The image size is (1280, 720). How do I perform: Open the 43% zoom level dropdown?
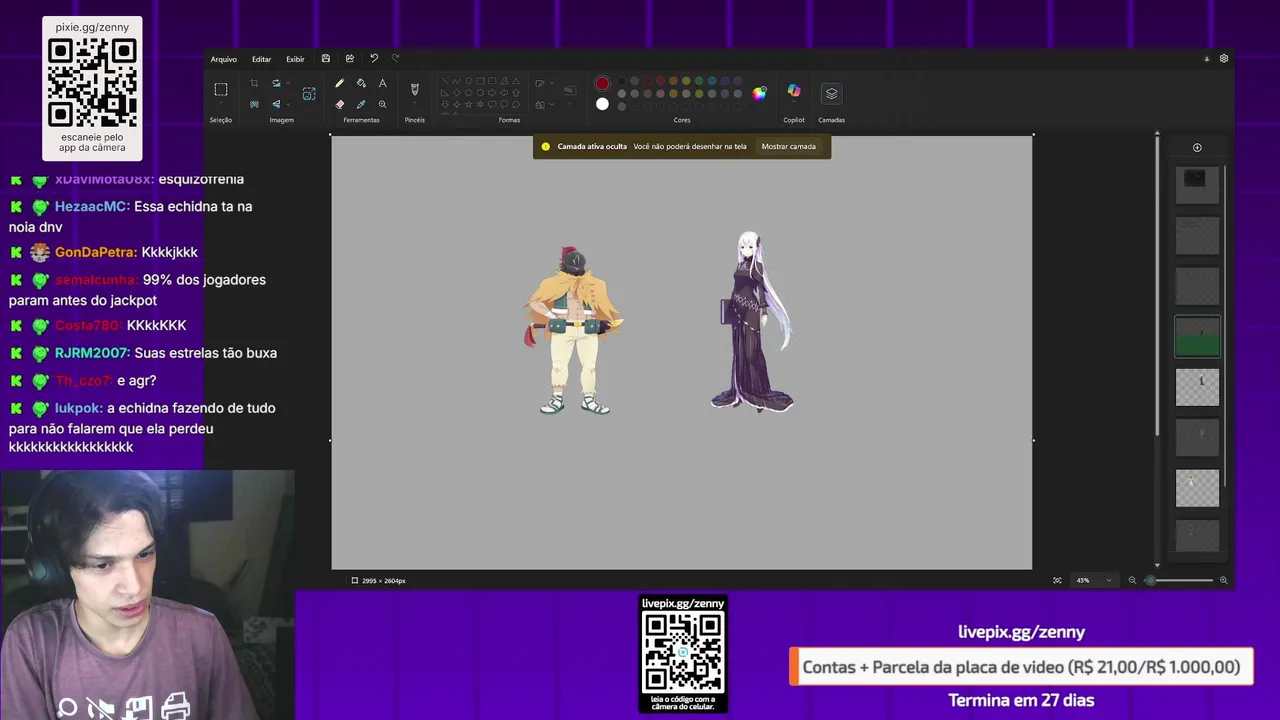(x=1108, y=580)
